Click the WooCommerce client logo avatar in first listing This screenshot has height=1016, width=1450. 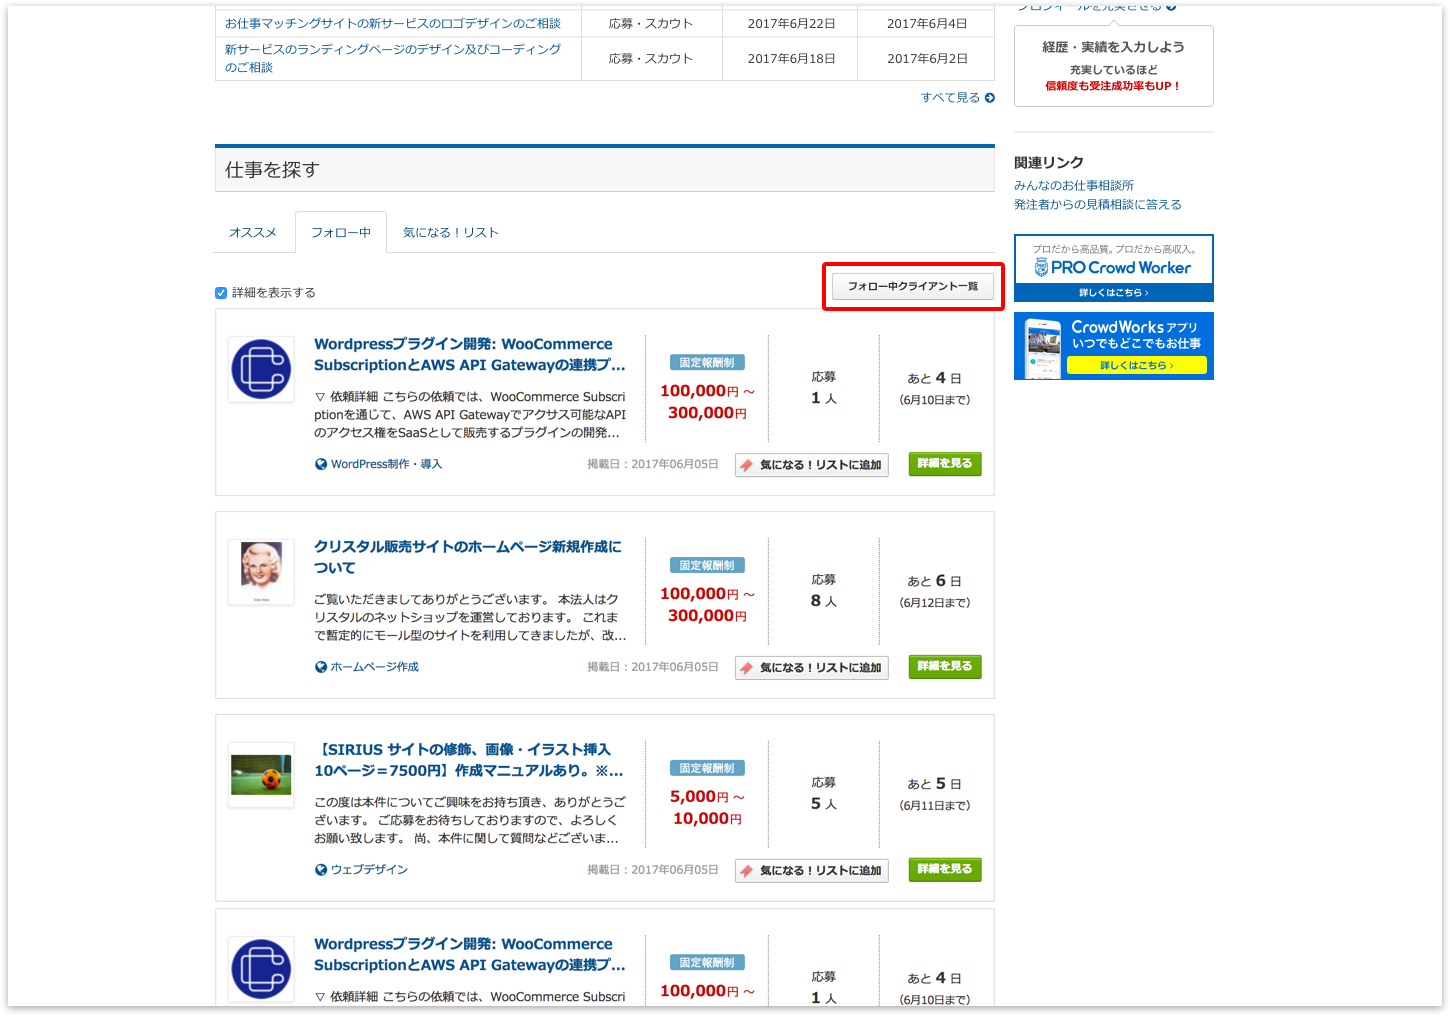point(261,369)
